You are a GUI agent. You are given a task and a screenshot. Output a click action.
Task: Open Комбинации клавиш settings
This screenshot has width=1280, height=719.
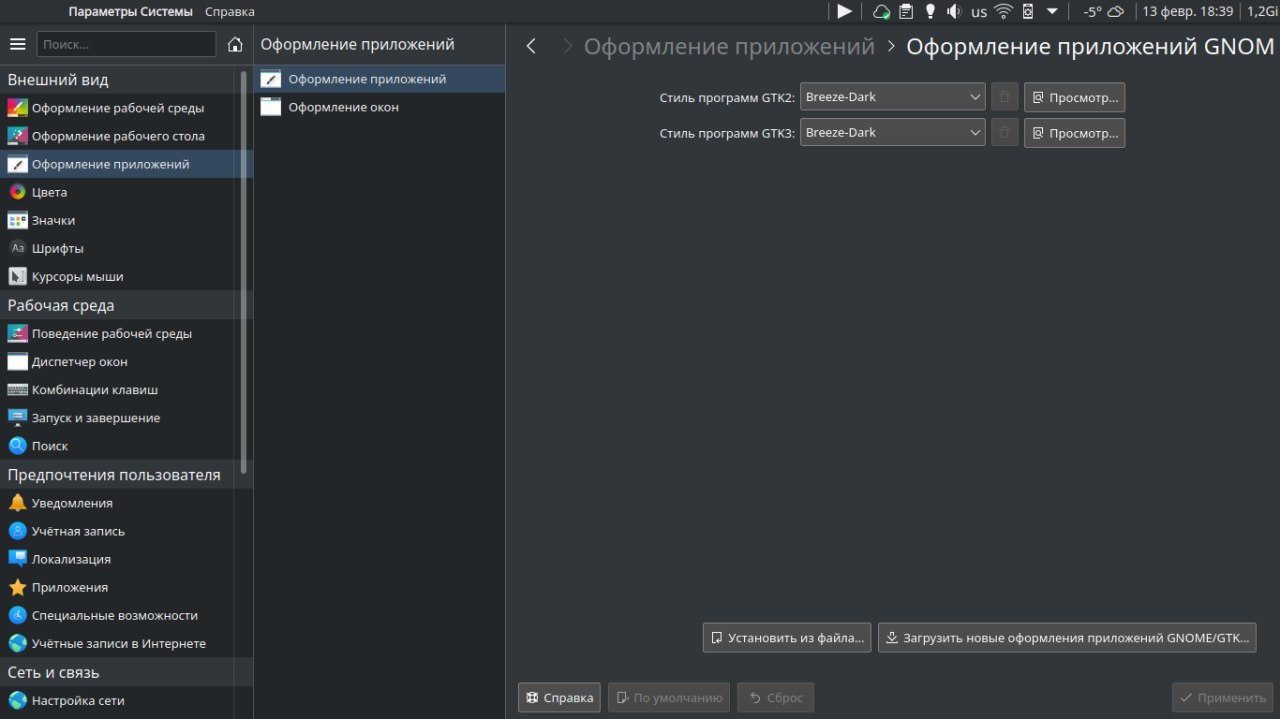click(126, 390)
